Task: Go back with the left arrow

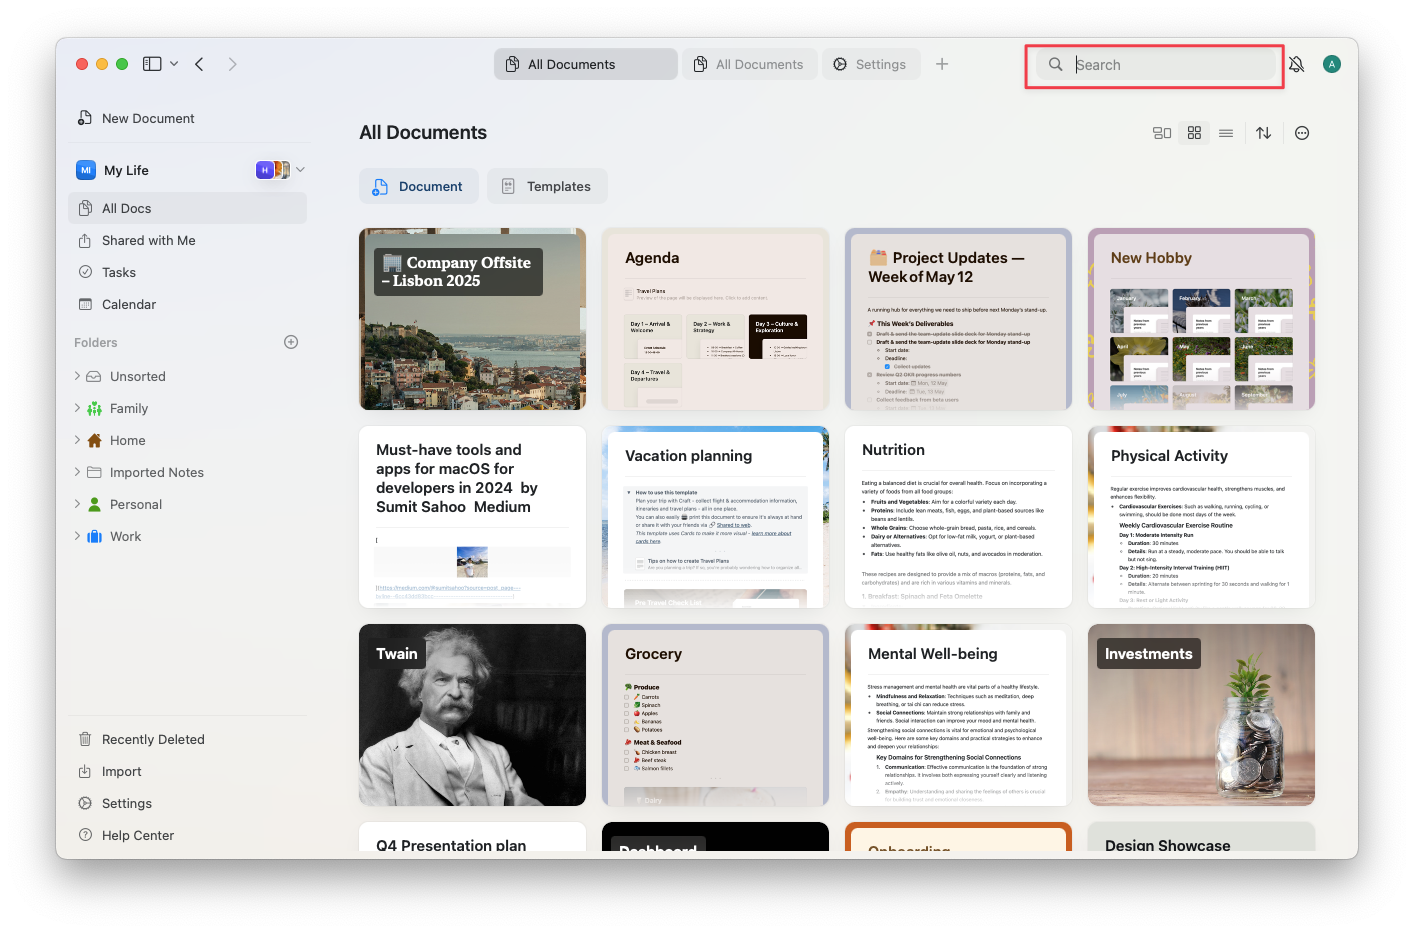Action: click(x=199, y=64)
